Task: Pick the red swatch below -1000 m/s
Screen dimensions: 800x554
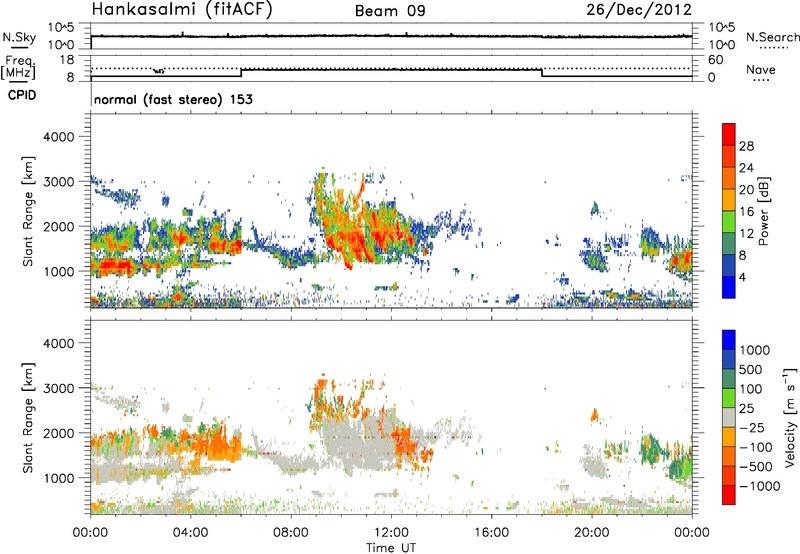Action: coord(729,495)
